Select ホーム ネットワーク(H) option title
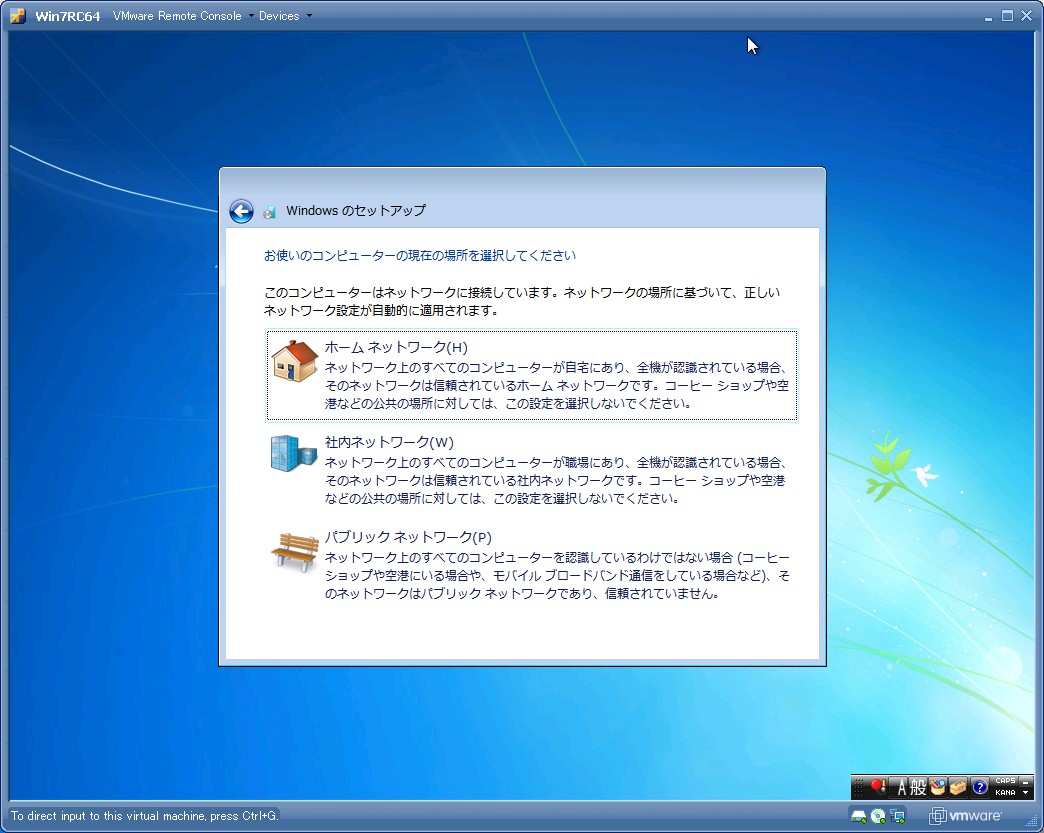The height and width of the screenshot is (833, 1044). [x=396, y=347]
